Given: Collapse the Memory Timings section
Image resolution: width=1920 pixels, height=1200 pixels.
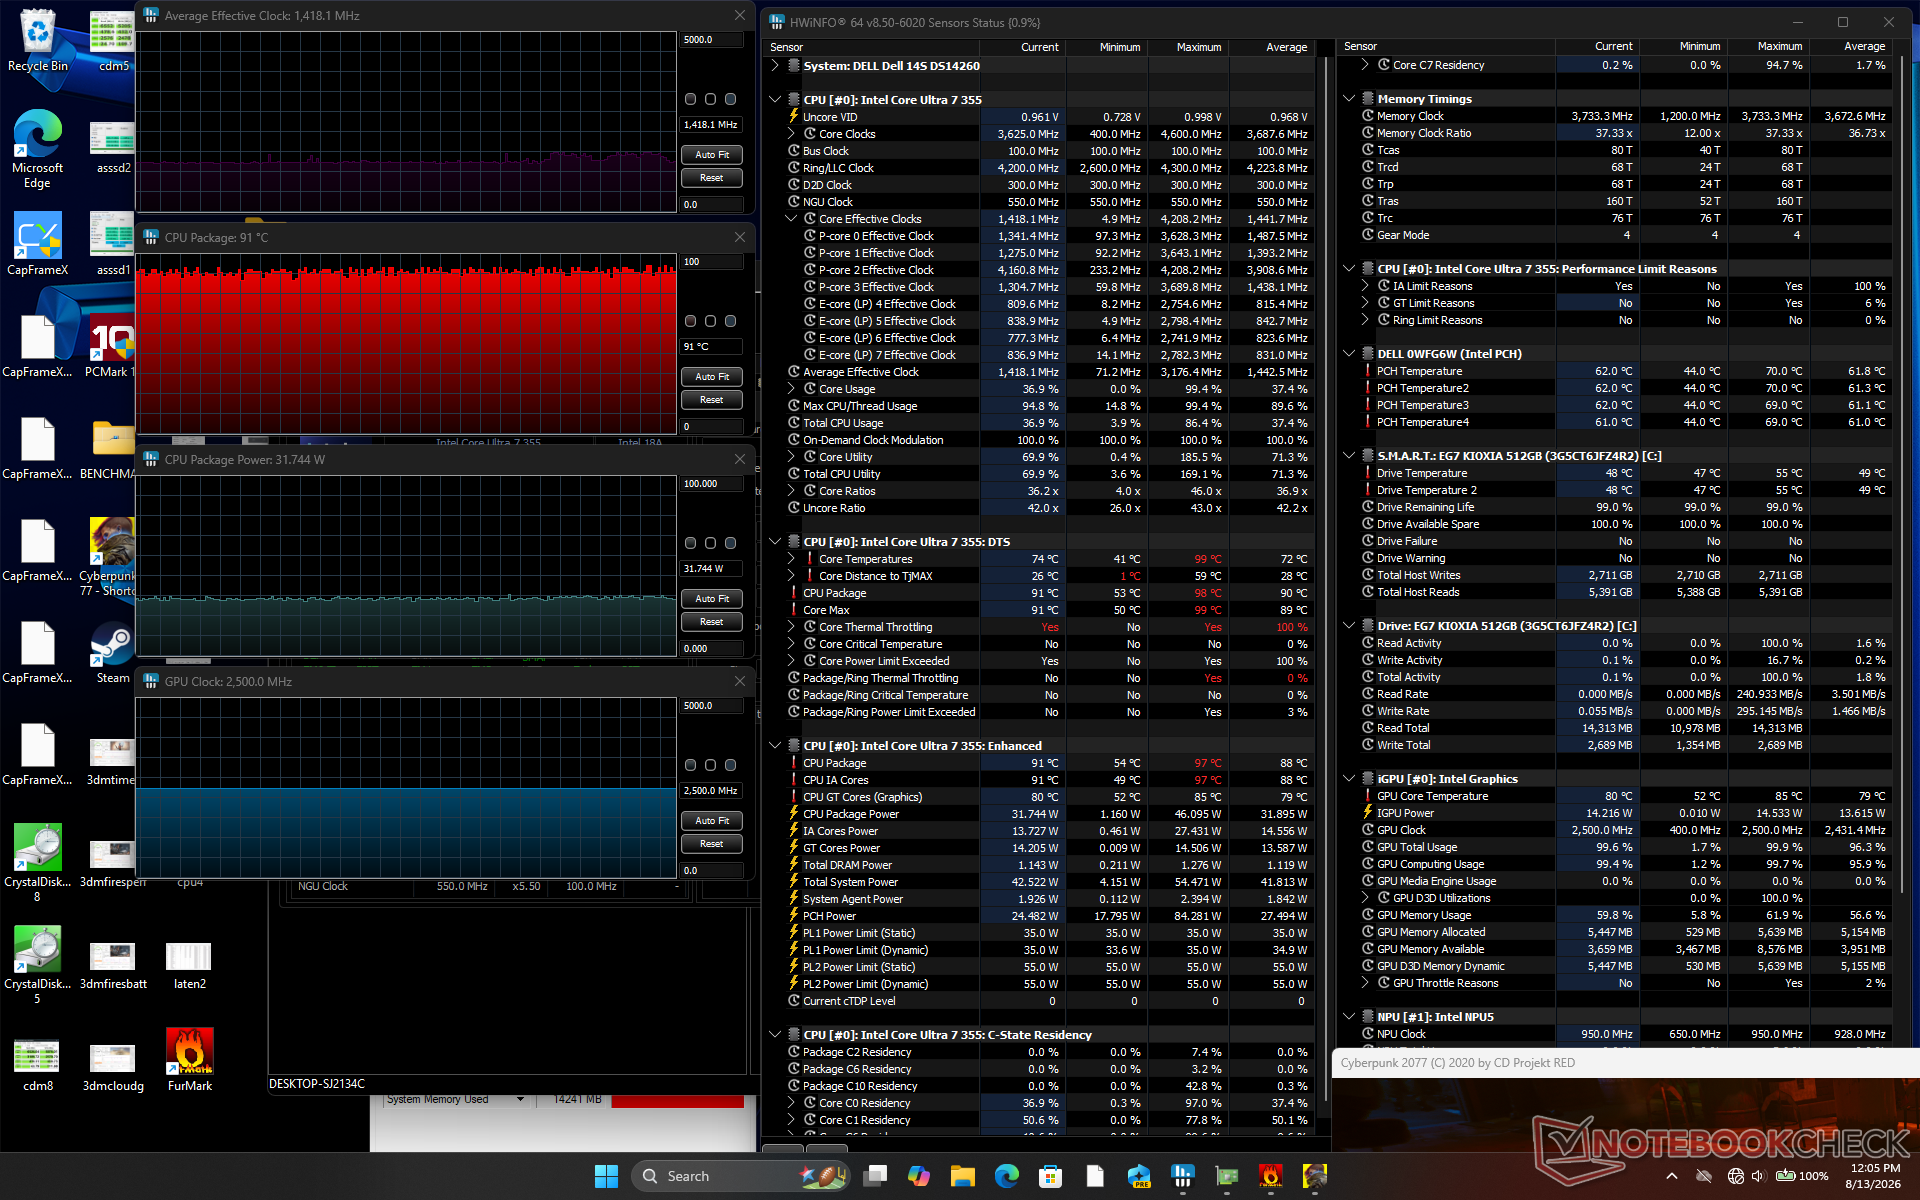Looking at the screenshot, I should click(1349, 99).
